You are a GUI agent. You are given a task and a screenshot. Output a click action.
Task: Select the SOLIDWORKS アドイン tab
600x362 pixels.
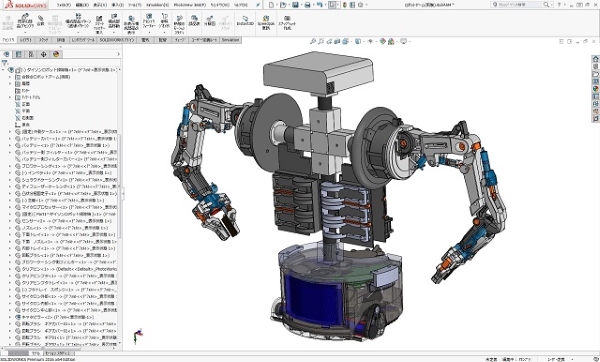pyautogui.click(x=117, y=40)
